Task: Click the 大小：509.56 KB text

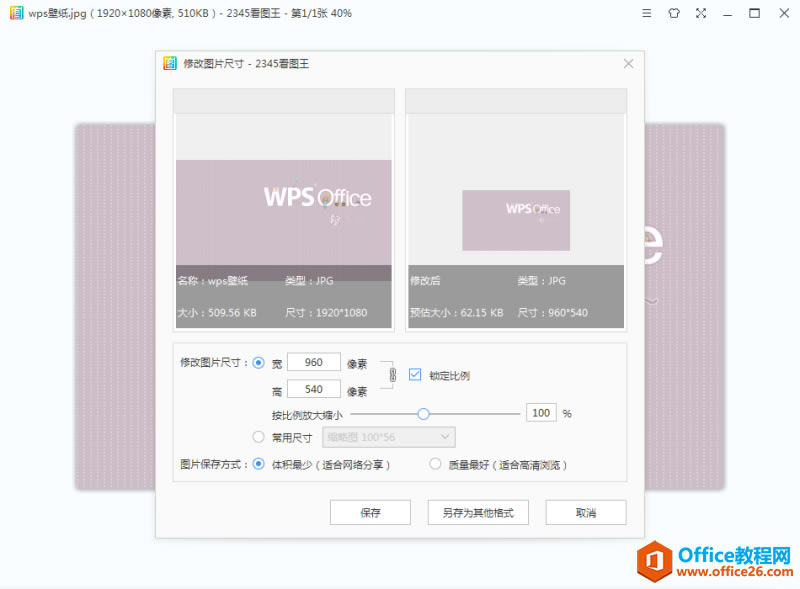Action: [217, 313]
